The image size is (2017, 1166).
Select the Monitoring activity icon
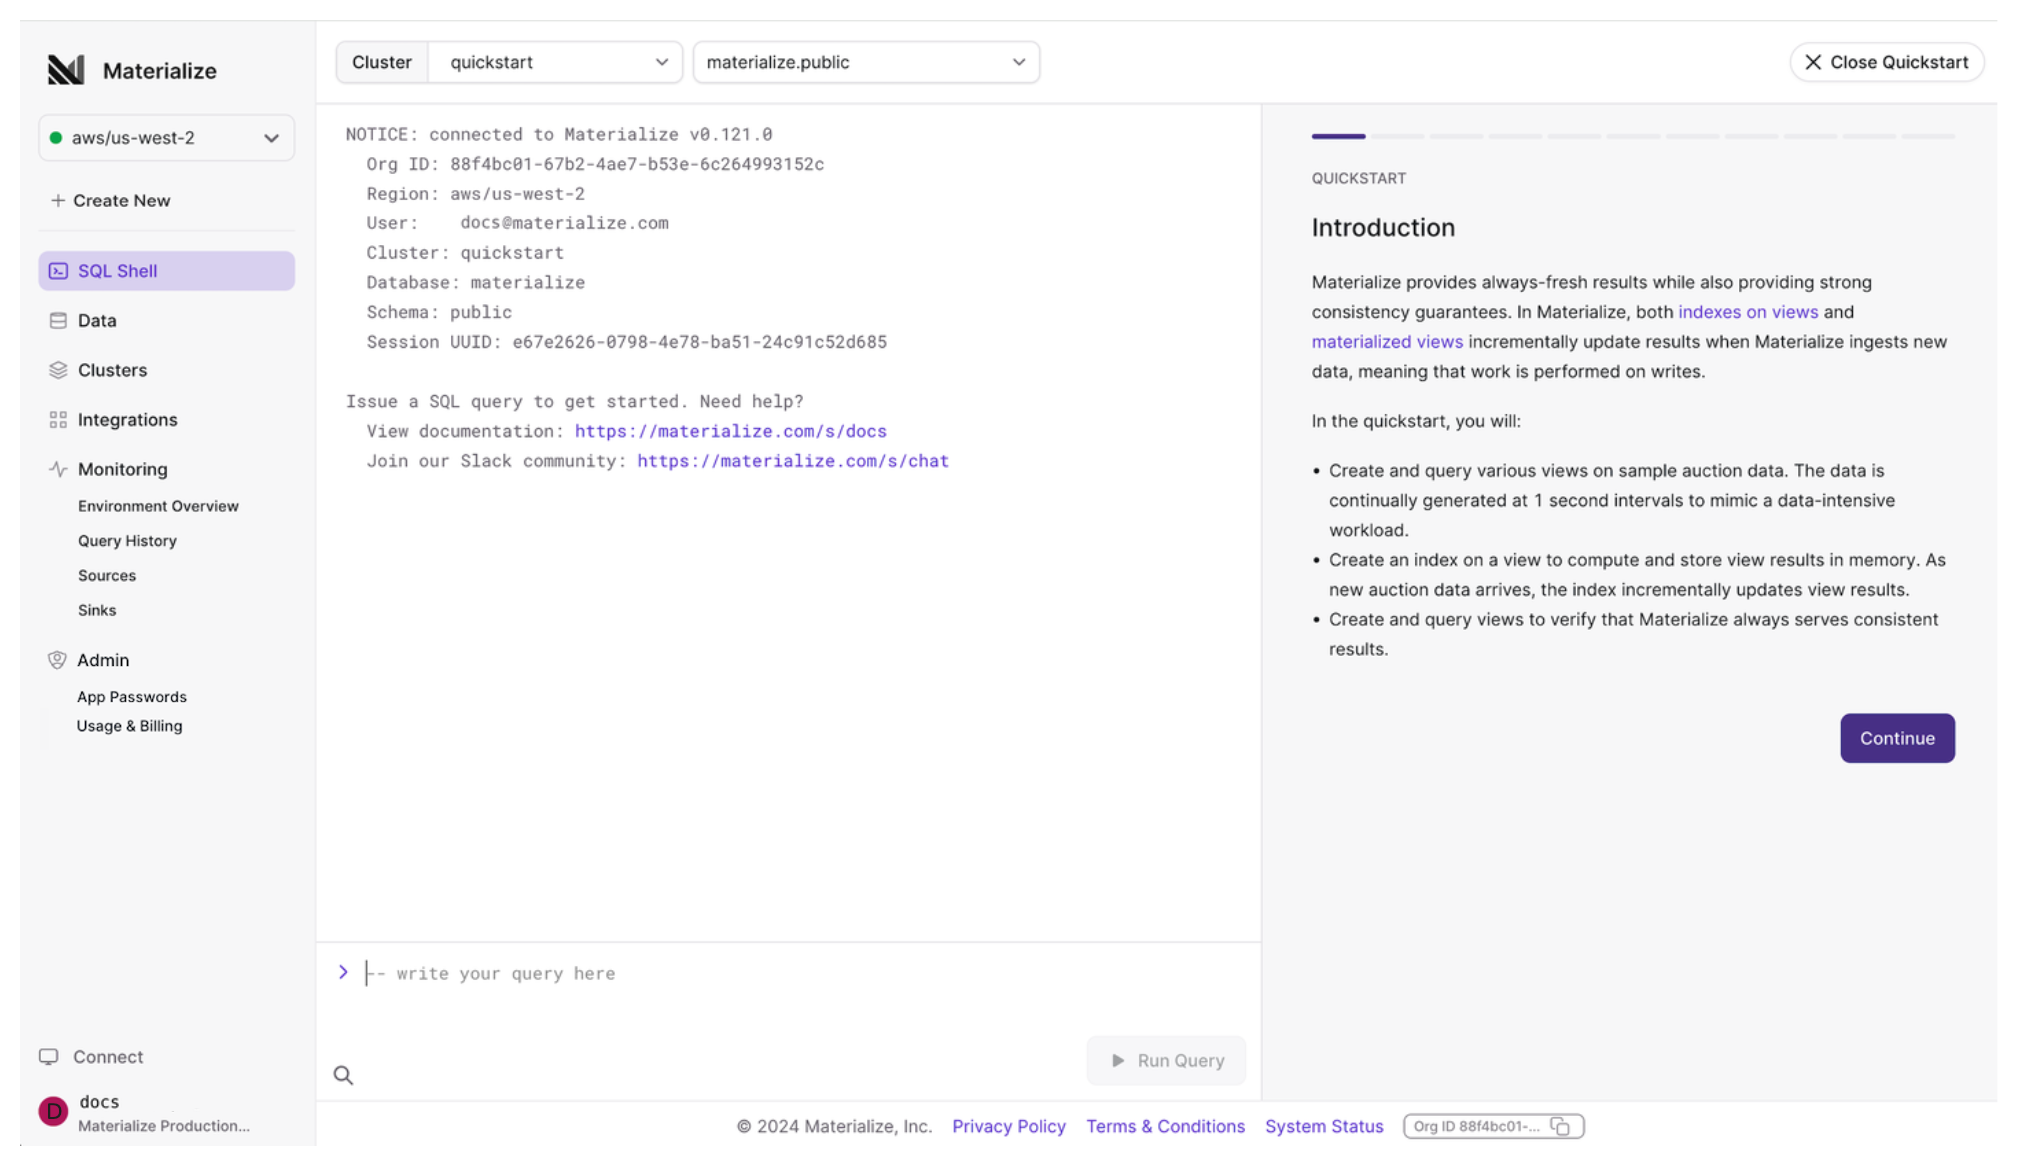click(x=58, y=468)
